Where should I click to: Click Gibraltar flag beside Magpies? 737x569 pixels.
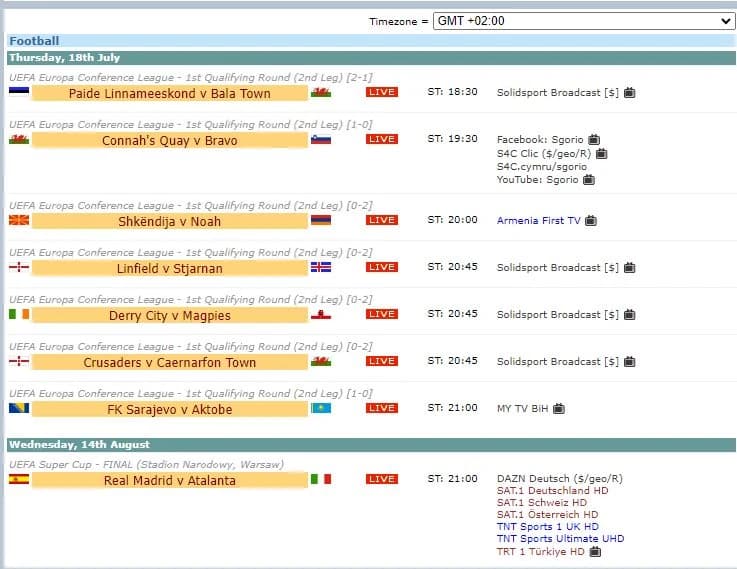coord(321,314)
